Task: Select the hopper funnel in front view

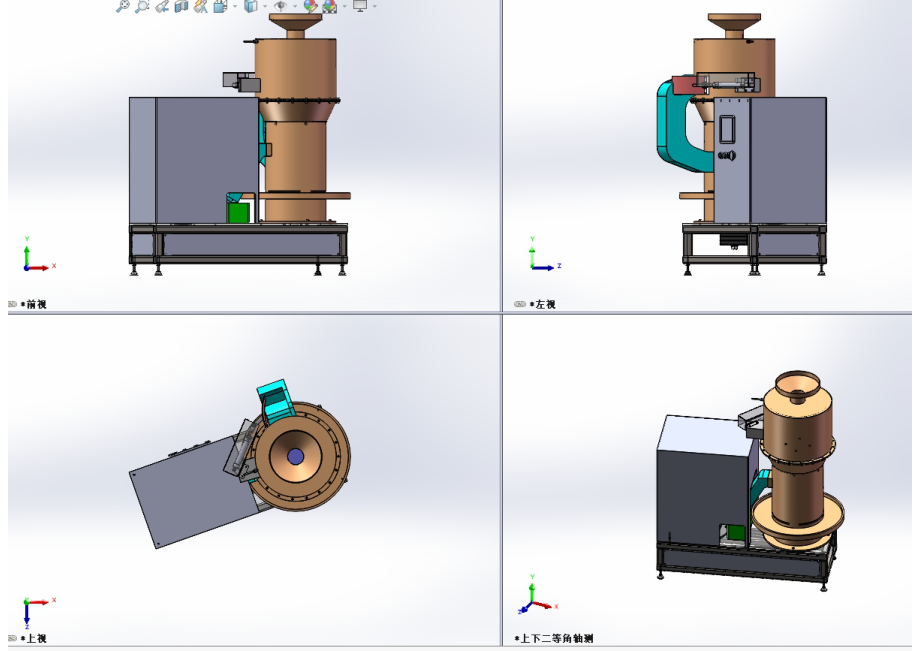Action: click(296, 24)
